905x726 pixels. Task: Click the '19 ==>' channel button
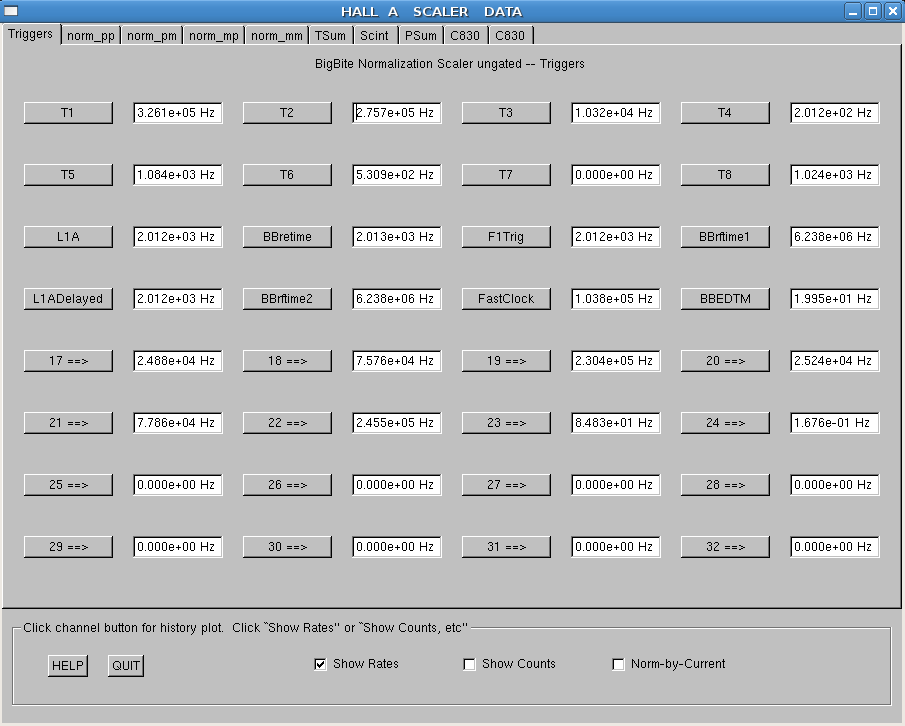pyautogui.click(x=506, y=361)
